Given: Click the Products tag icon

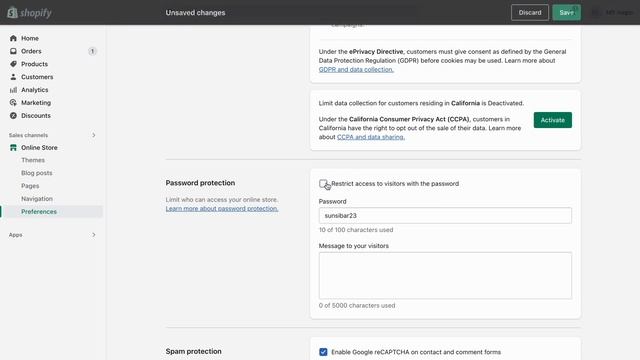Looking at the screenshot, I should pos(13,64).
